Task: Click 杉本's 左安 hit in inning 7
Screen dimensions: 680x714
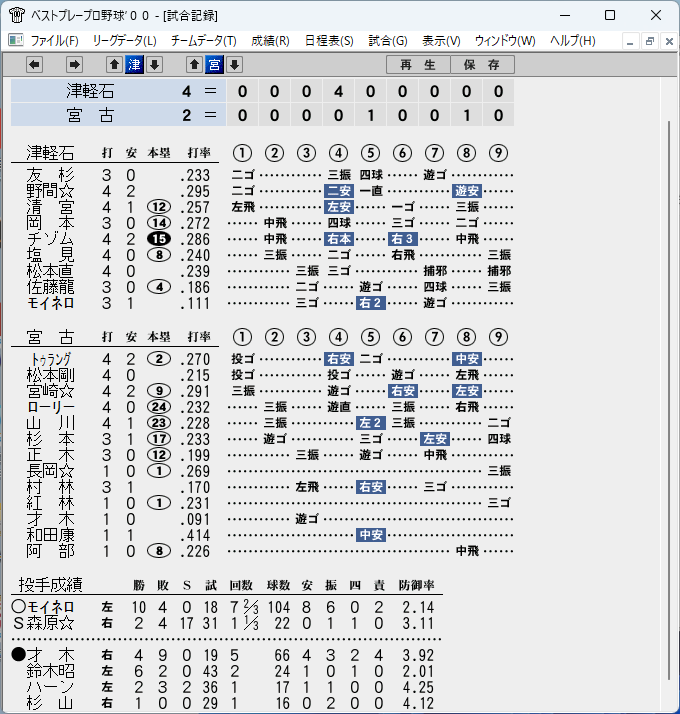Action: tap(435, 439)
